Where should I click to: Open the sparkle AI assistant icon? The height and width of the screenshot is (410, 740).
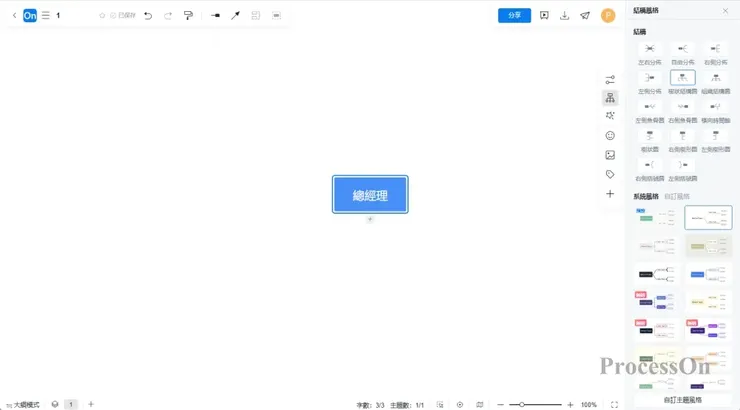pyautogui.click(x=610, y=116)
